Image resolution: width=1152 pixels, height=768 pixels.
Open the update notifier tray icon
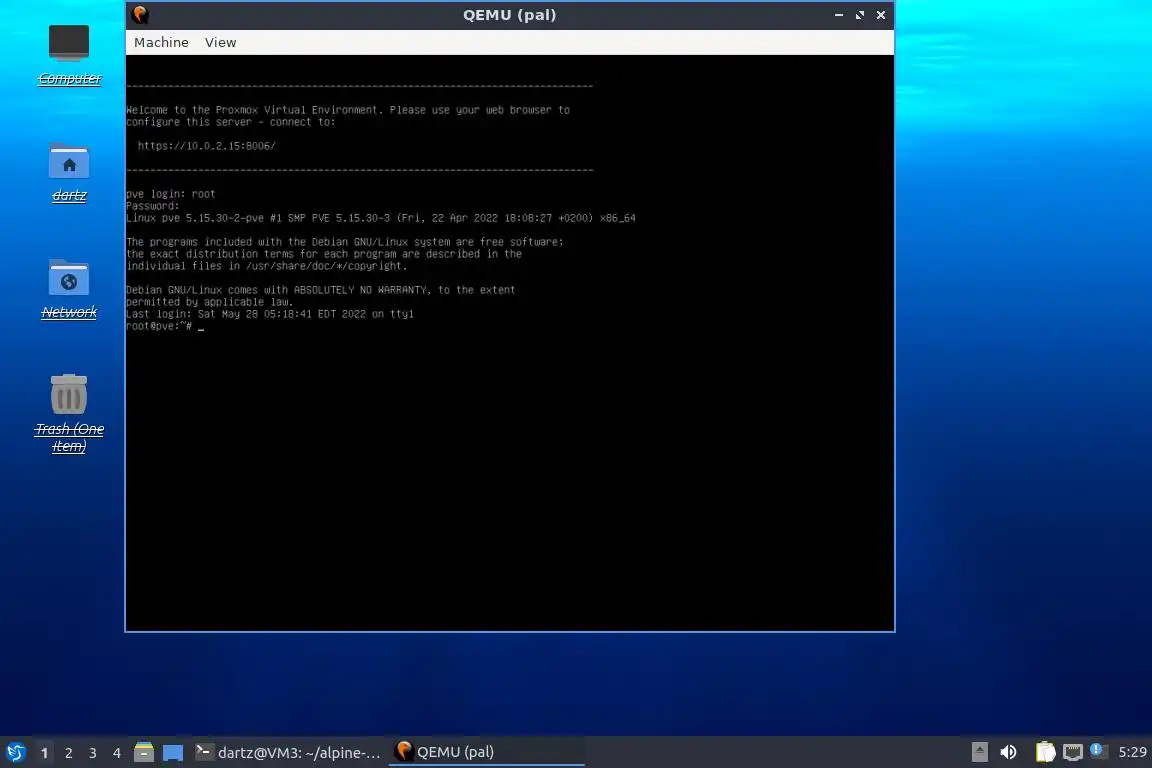(1097, 750)
